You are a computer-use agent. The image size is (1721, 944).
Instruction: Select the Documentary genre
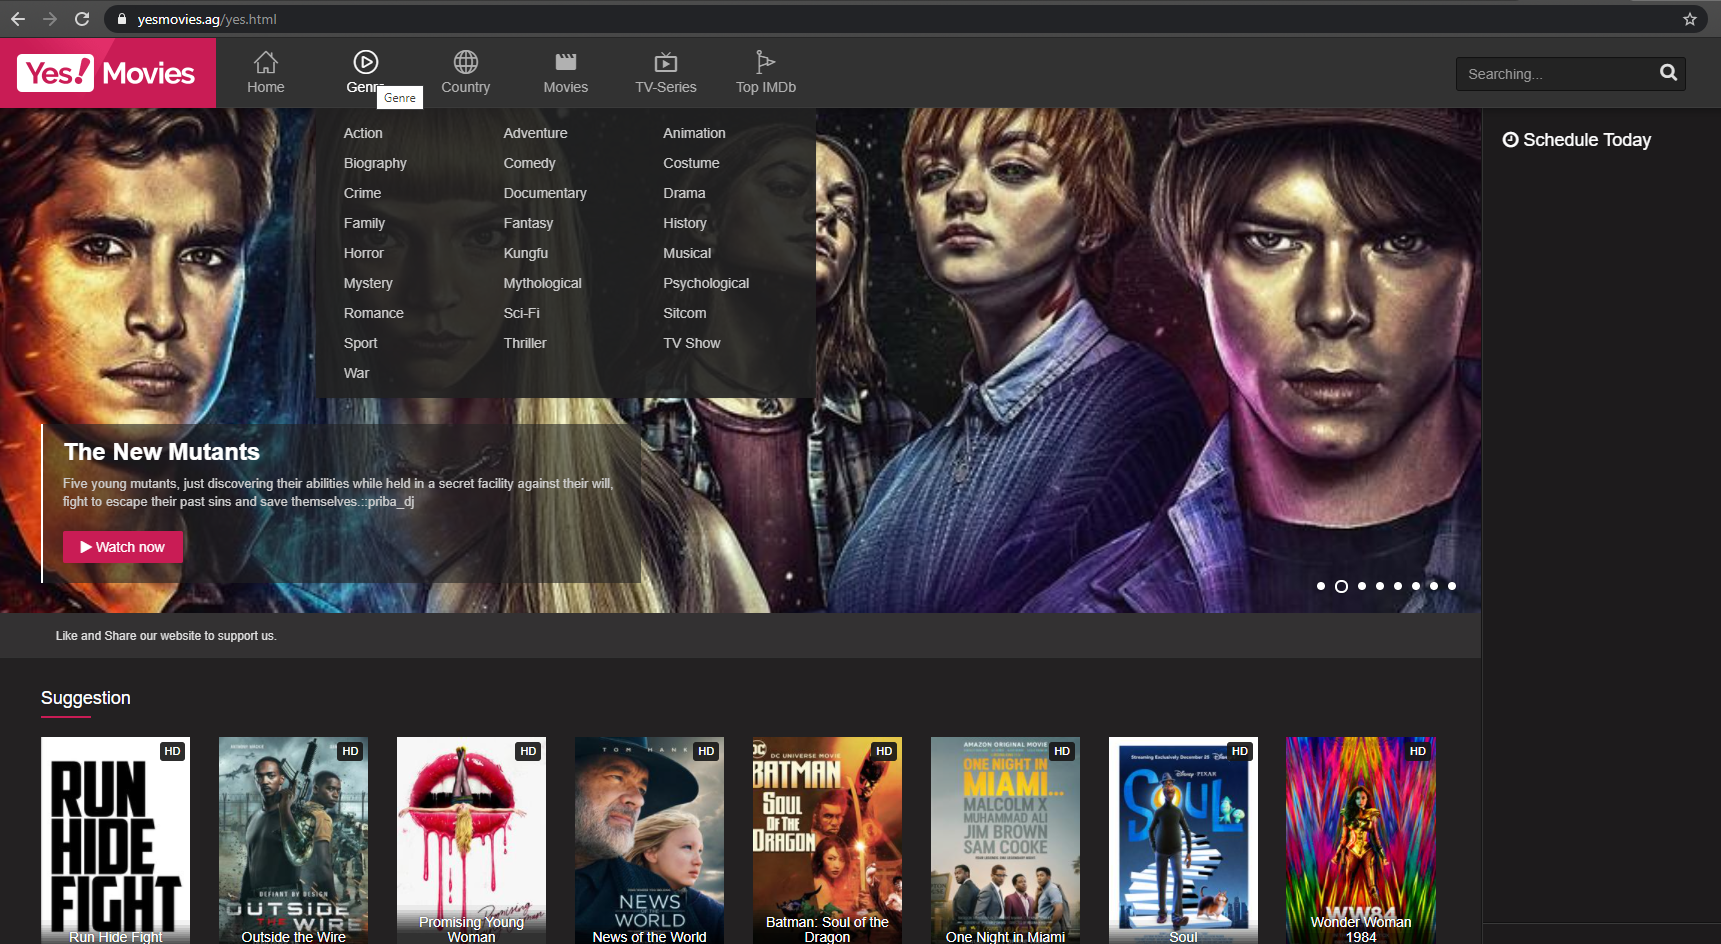tap(545, 193)
